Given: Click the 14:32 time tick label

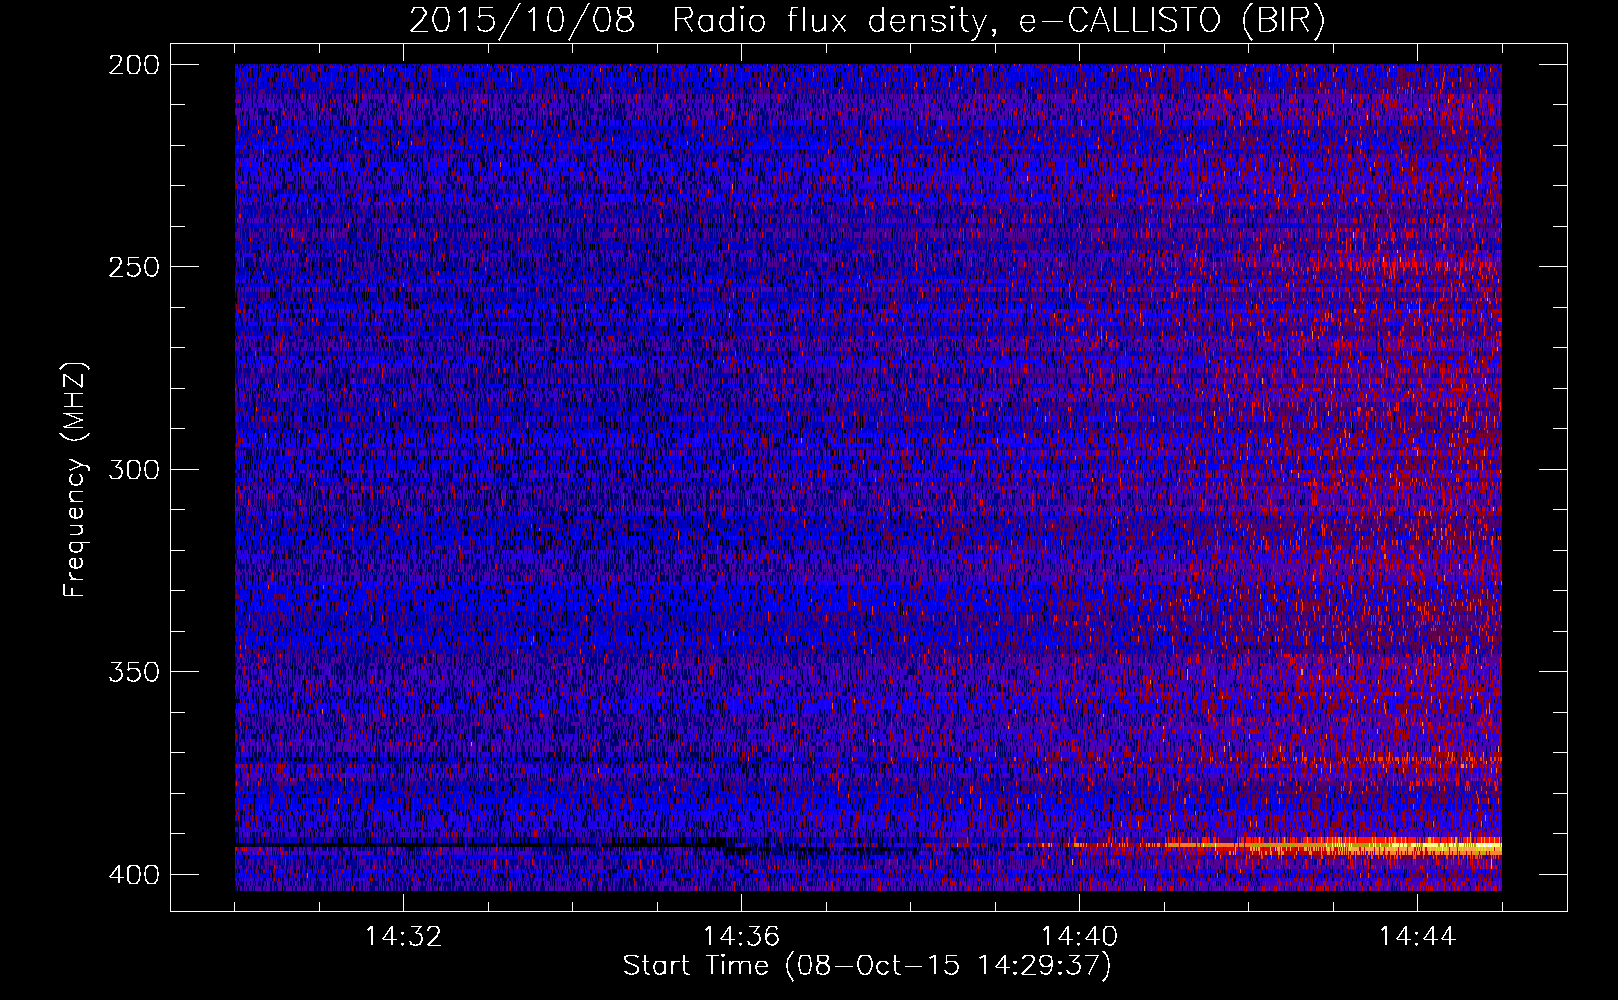Looking at the screenshot, I should tap(403, 937).
